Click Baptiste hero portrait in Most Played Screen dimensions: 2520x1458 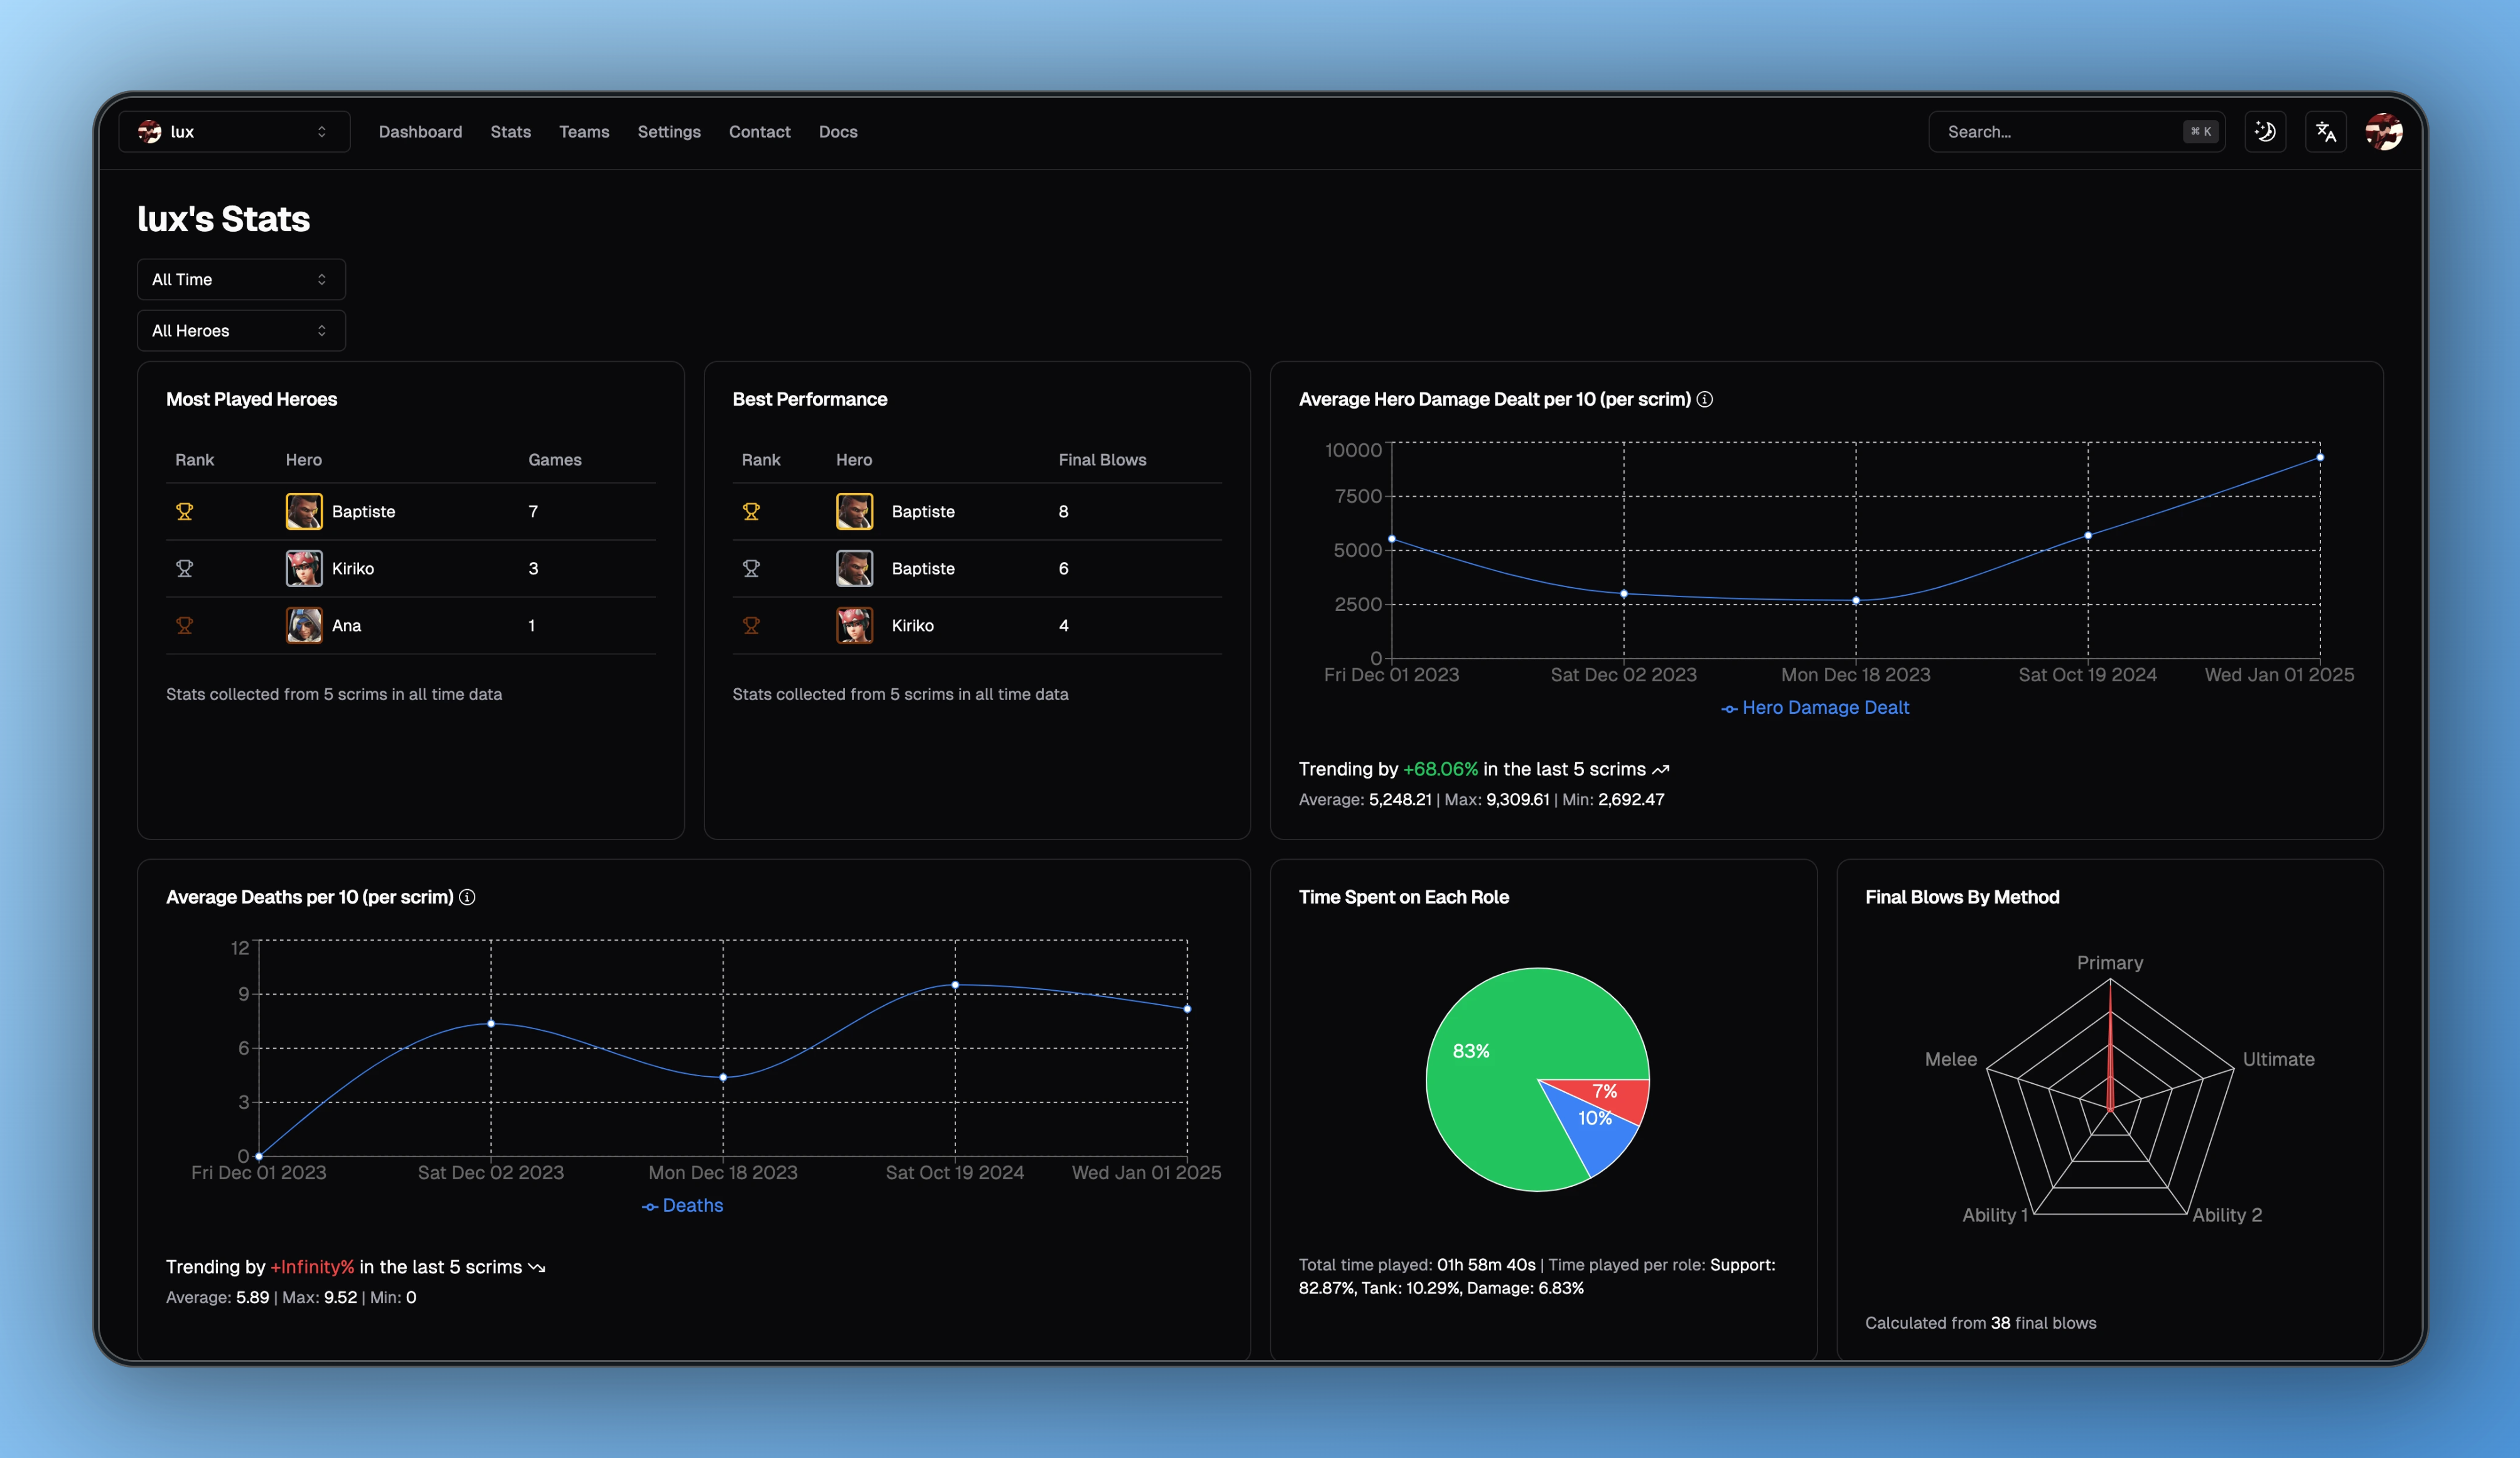pyautogui.click(x=304, y=511)
